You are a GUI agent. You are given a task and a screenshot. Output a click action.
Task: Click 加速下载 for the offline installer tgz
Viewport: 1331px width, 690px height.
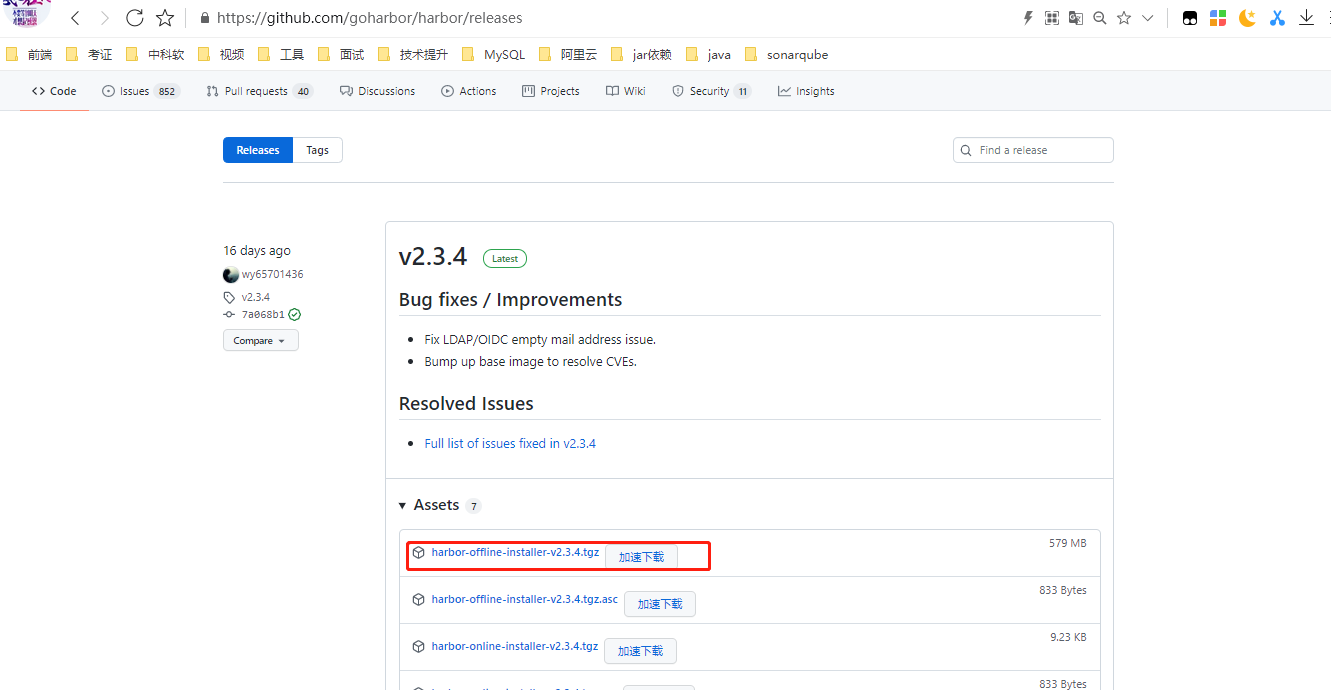641,557
